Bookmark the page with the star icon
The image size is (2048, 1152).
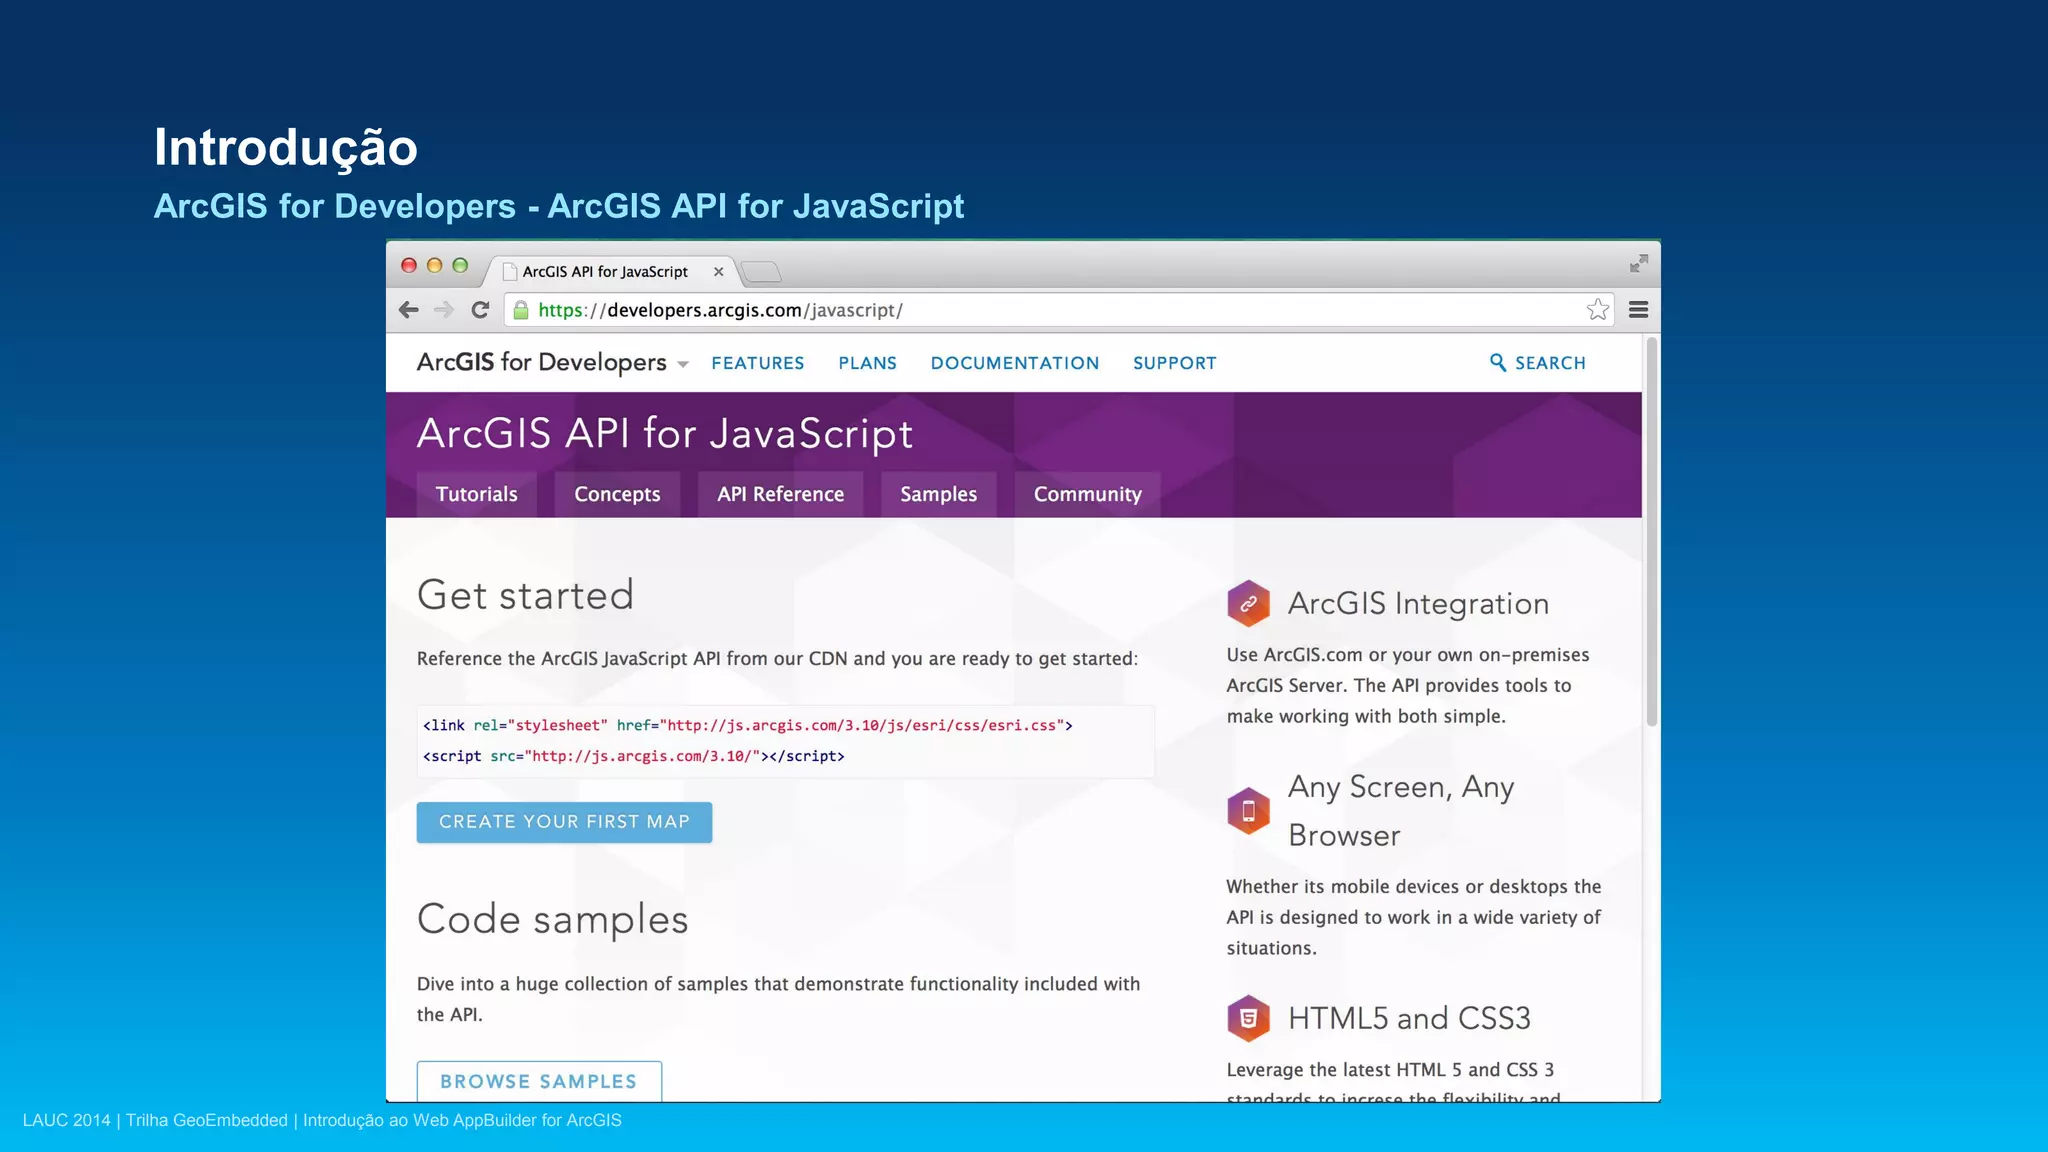(x=1597, y=310)
